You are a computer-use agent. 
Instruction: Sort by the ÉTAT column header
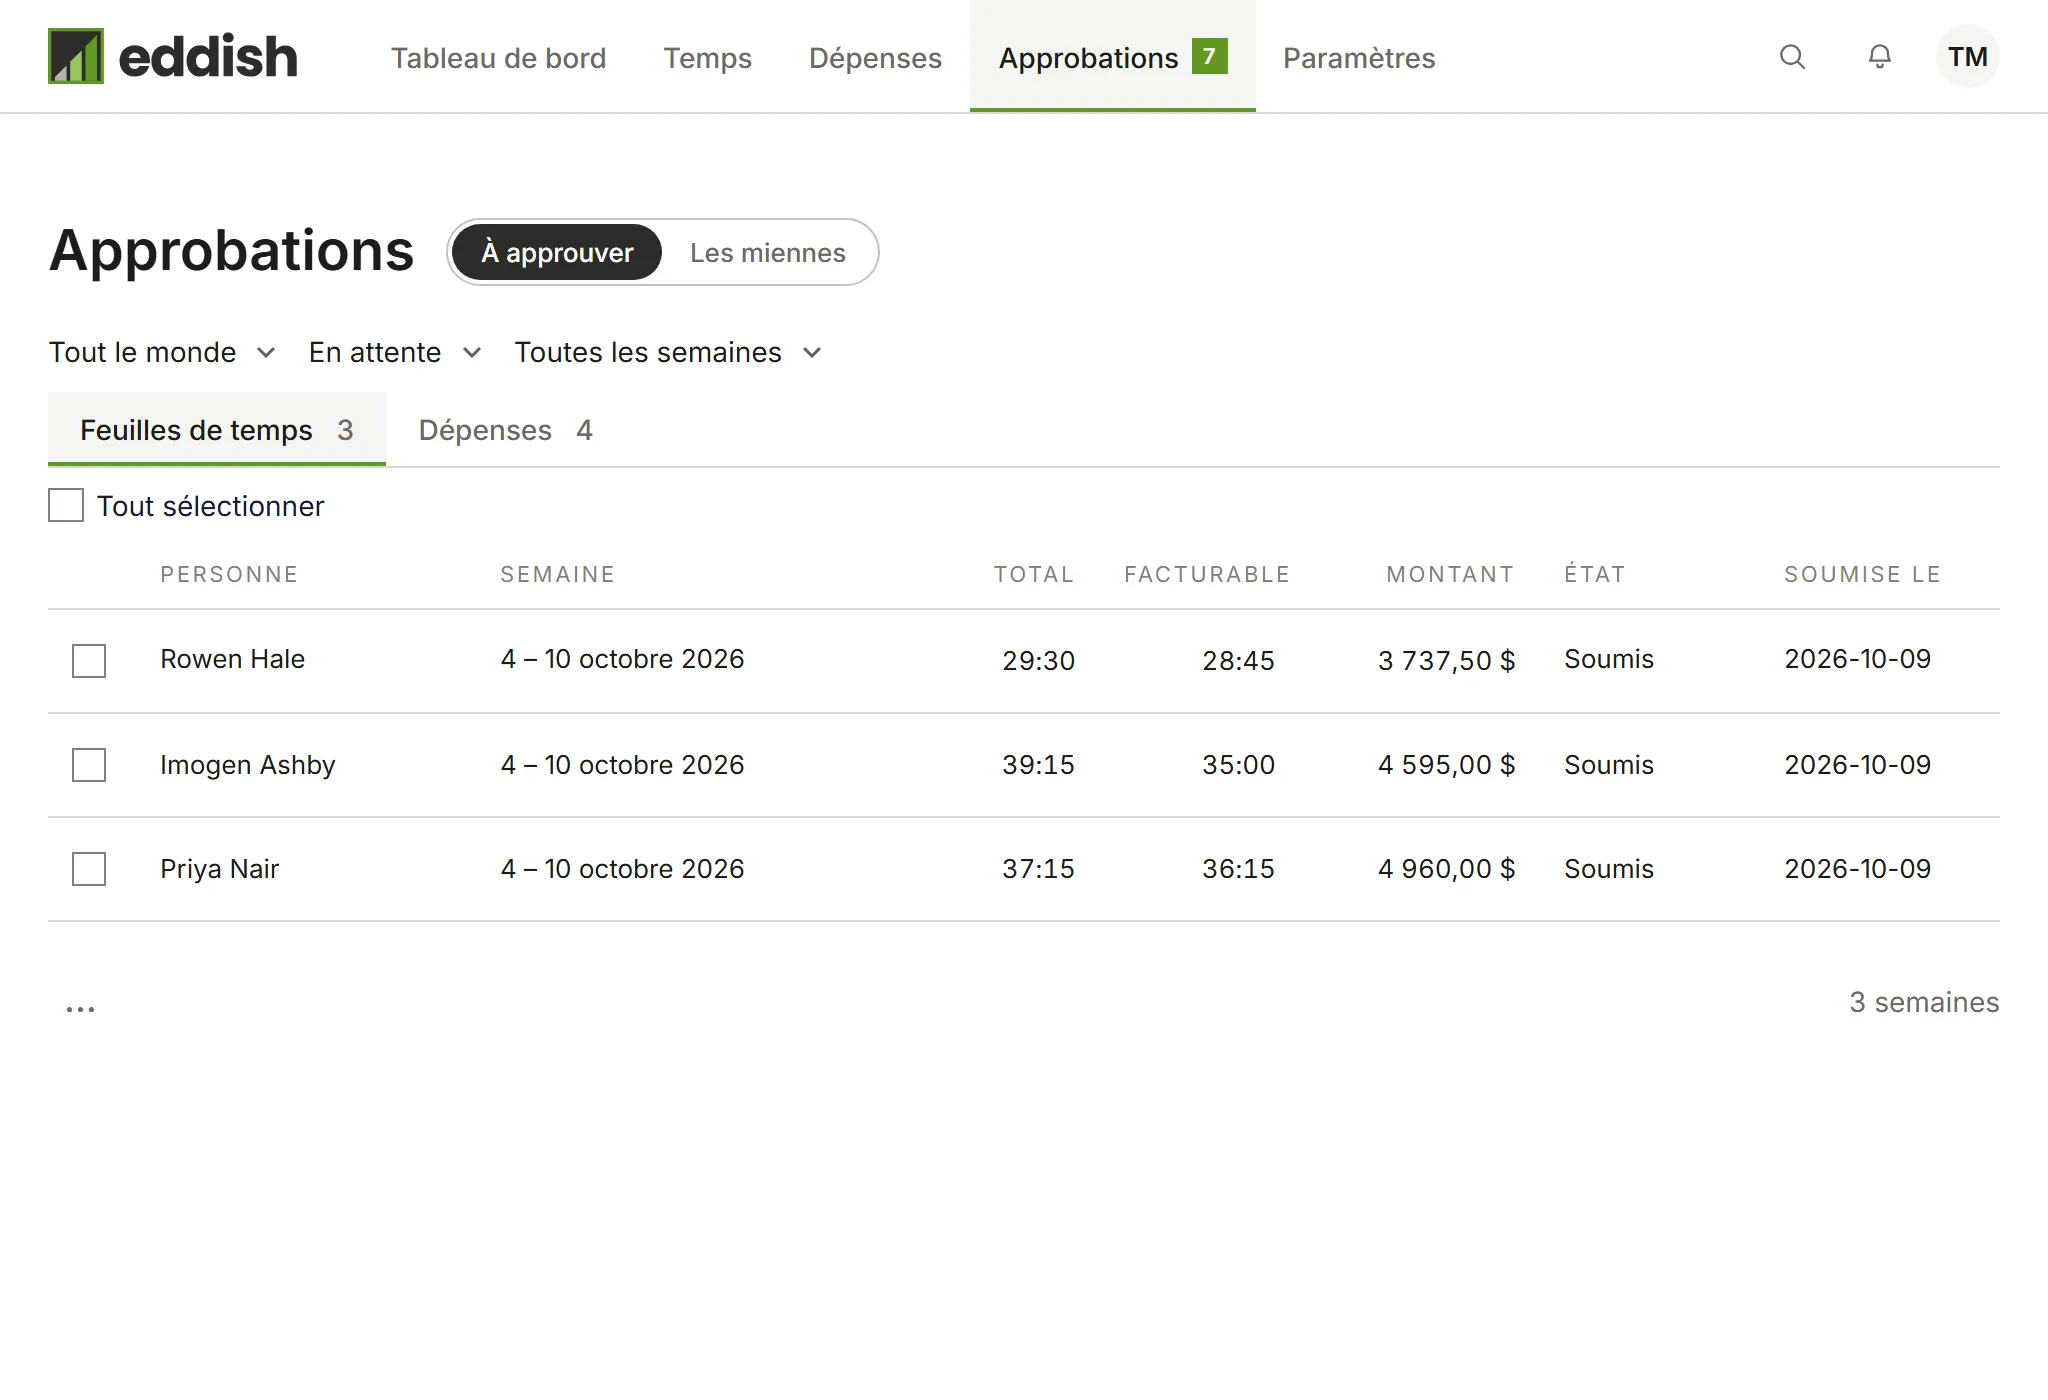pyautogui.click(x=1595, y=574)
